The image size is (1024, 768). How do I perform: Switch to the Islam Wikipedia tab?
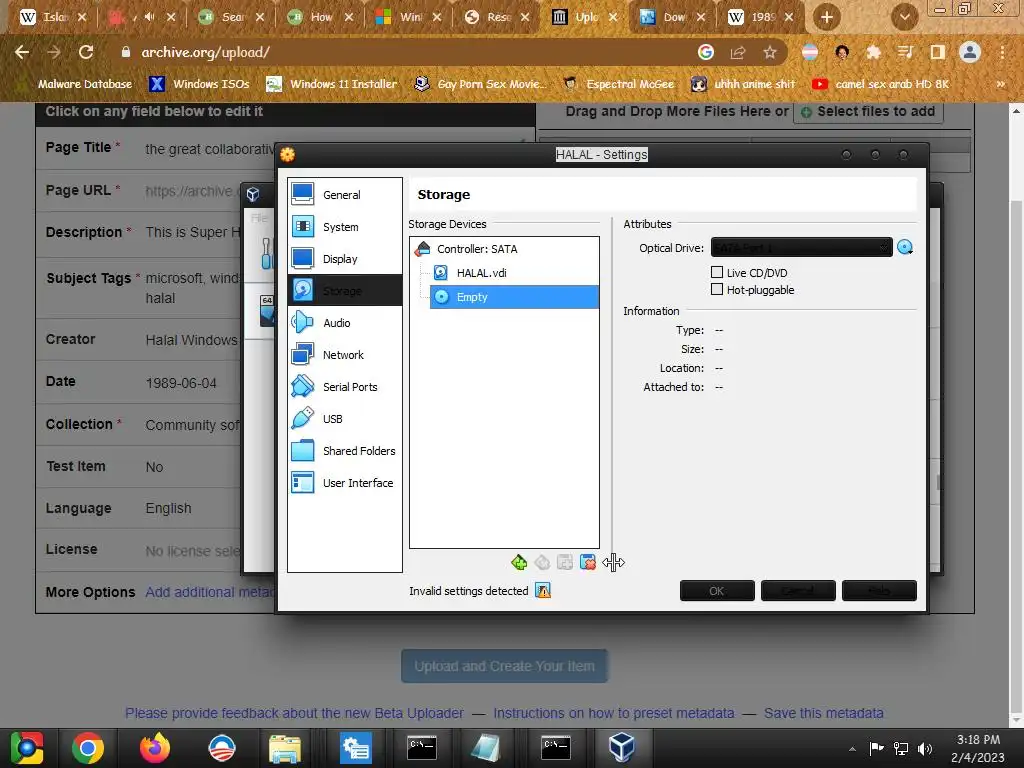[x=52, y=17]
